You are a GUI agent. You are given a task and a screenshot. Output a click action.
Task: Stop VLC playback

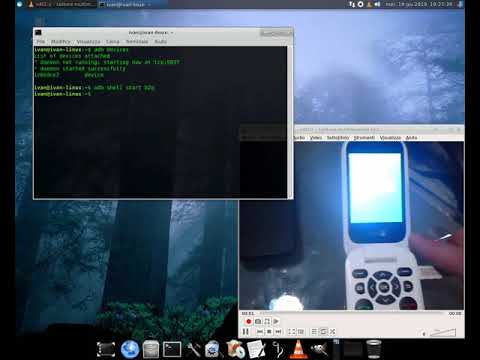[269, 332]
